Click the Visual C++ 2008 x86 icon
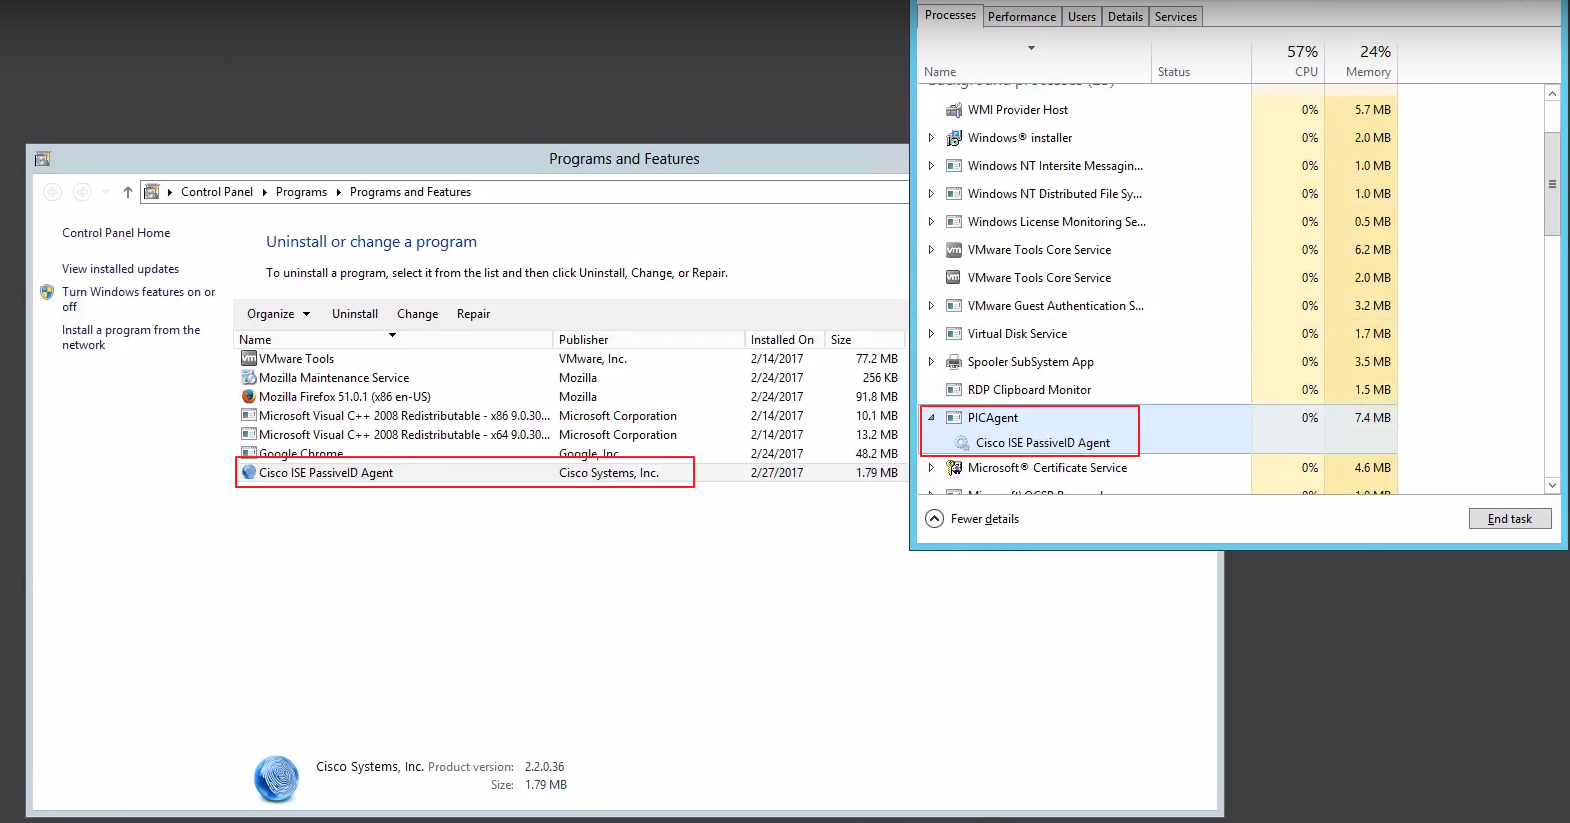Viewport: 1570px width, 823px height. click(249, 415)
